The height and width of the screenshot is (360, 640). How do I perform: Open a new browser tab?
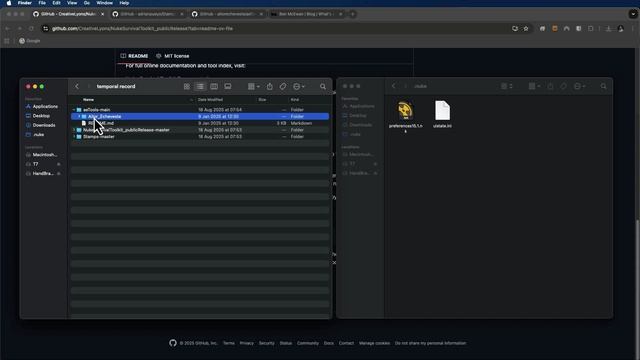[x=353, y=14]
